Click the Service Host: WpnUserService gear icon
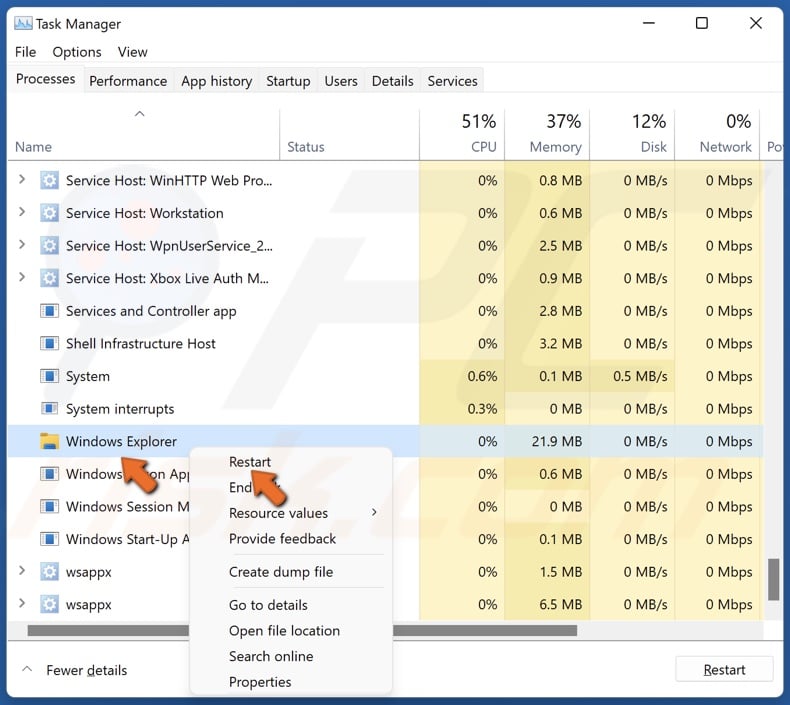Screen dimensions: 790x705 click(49, 246)
